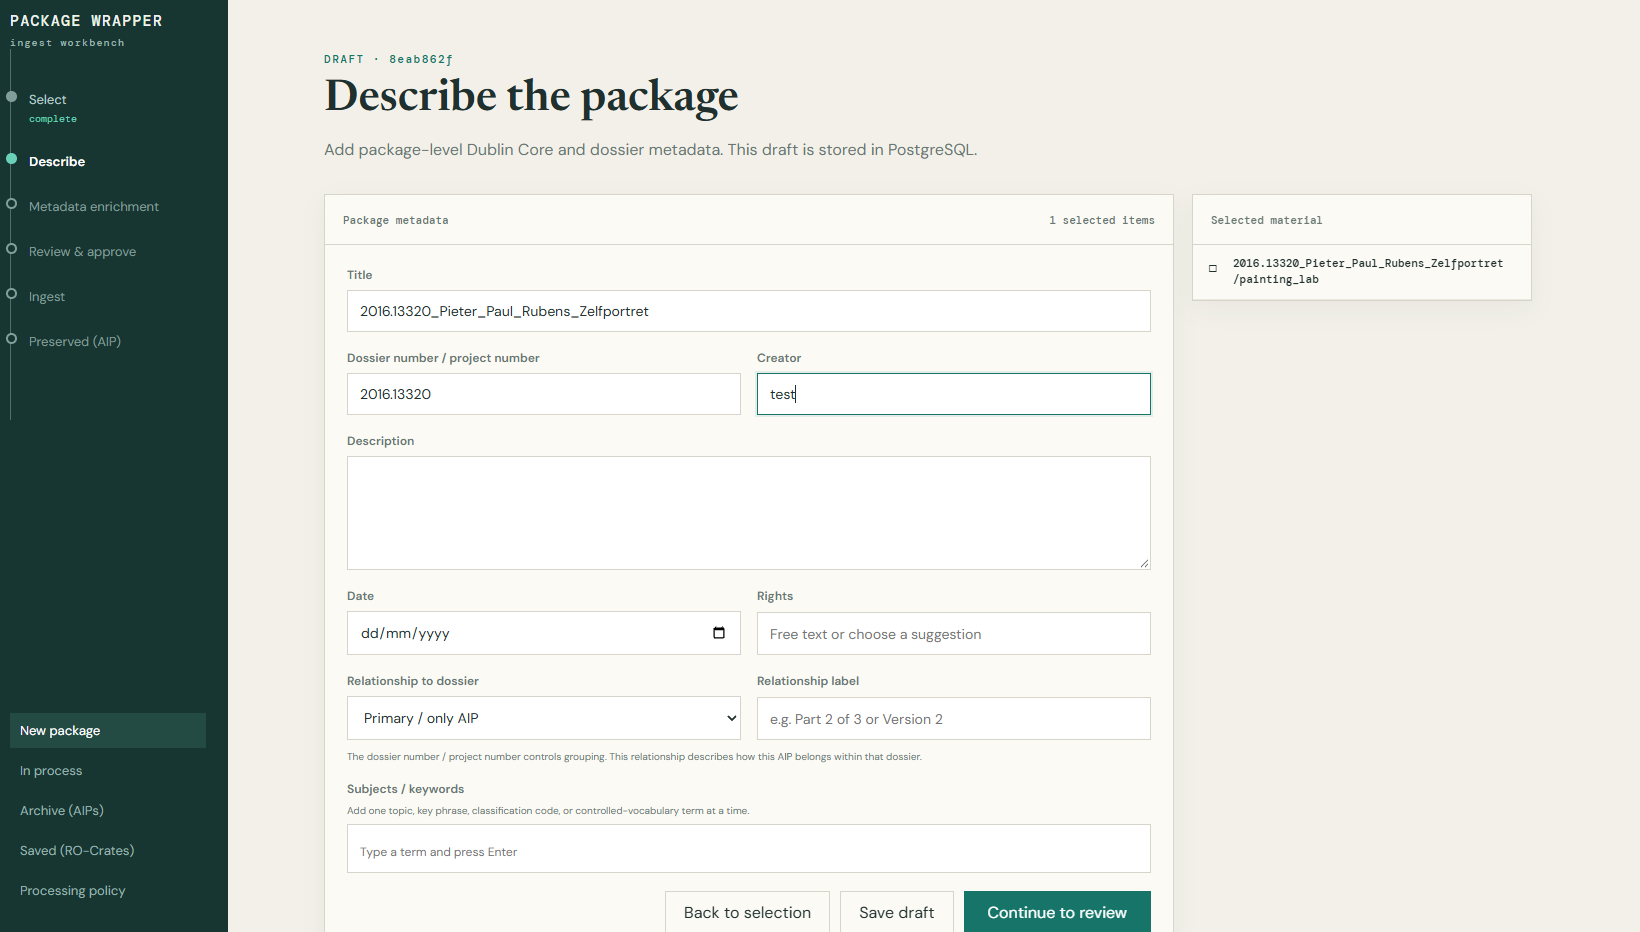The width and height of the screenshot is (1640, 932).
Task: Select New package in the sidebar
Action: pos(108,731)
